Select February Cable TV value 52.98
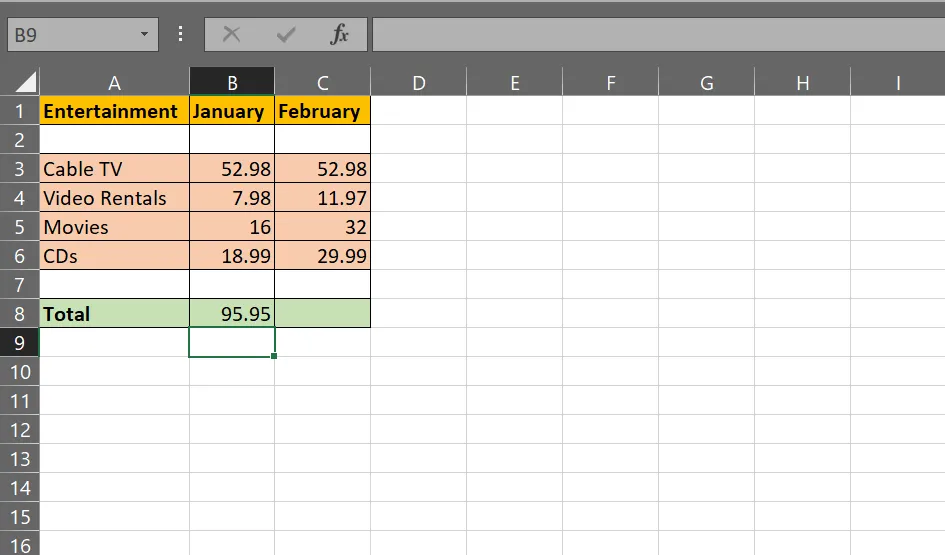This screenshot has width=945, height=555. point(322,169)
